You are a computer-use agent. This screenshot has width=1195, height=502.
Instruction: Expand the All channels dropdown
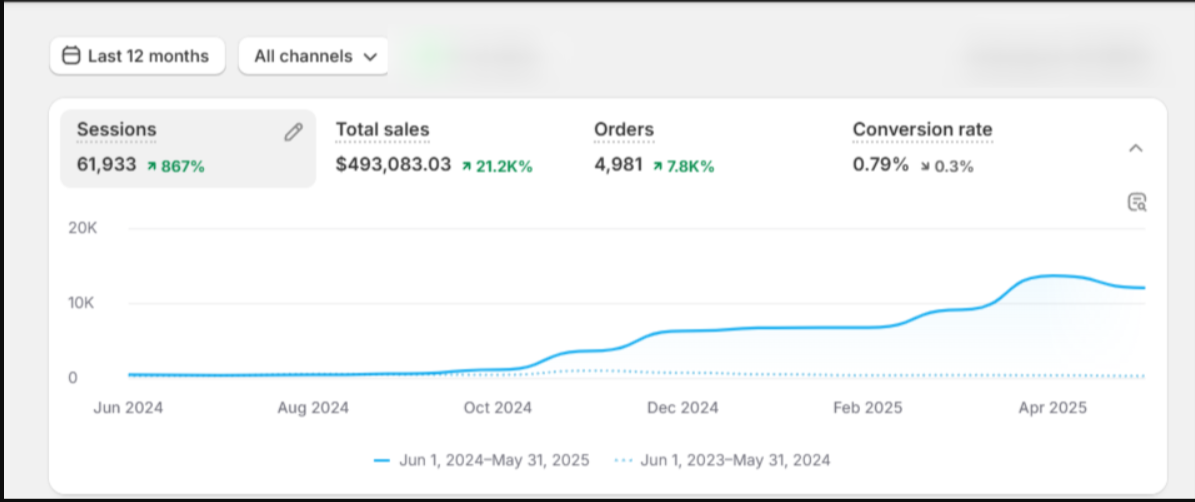(x=314, y=56)
